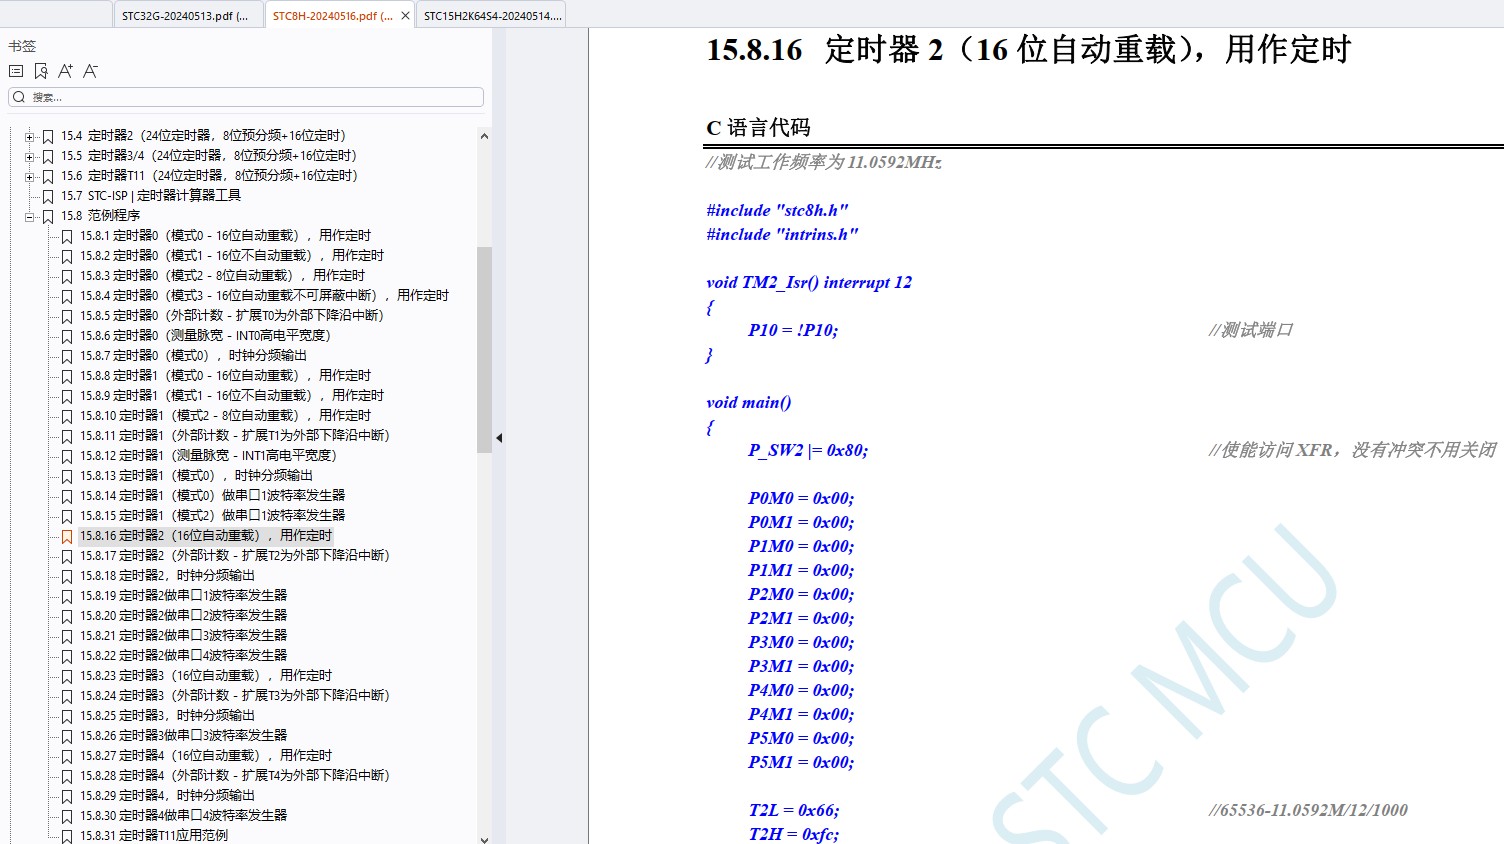Click the bookmark icon beside 15.8.25 定时器3

coord(67,716)
